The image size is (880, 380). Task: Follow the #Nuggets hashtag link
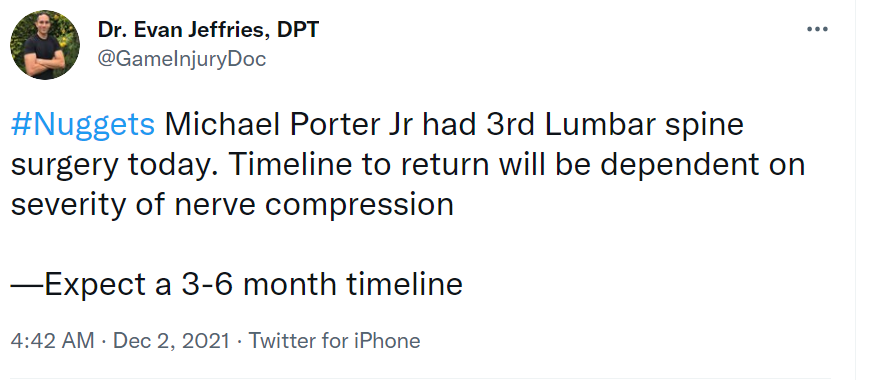coord(82,125)
